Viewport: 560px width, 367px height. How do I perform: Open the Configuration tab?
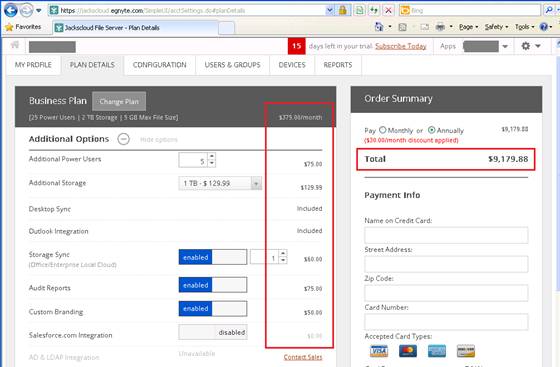pyautogui.click(x=160, y=65)
